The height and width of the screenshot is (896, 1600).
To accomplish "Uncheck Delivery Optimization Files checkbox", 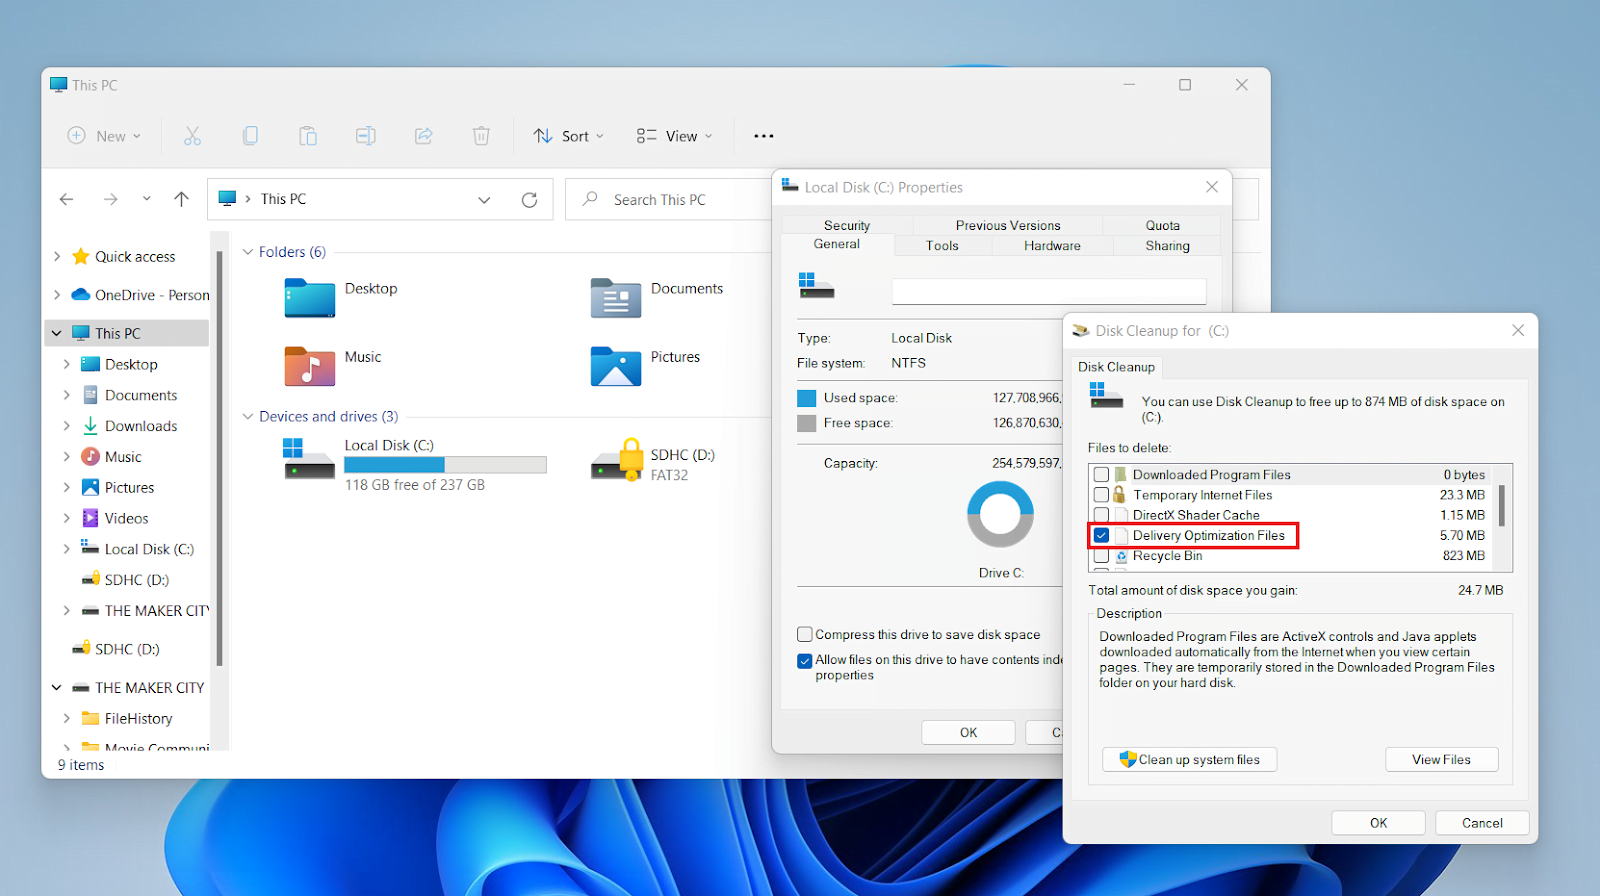I will tap(1101, 536).
